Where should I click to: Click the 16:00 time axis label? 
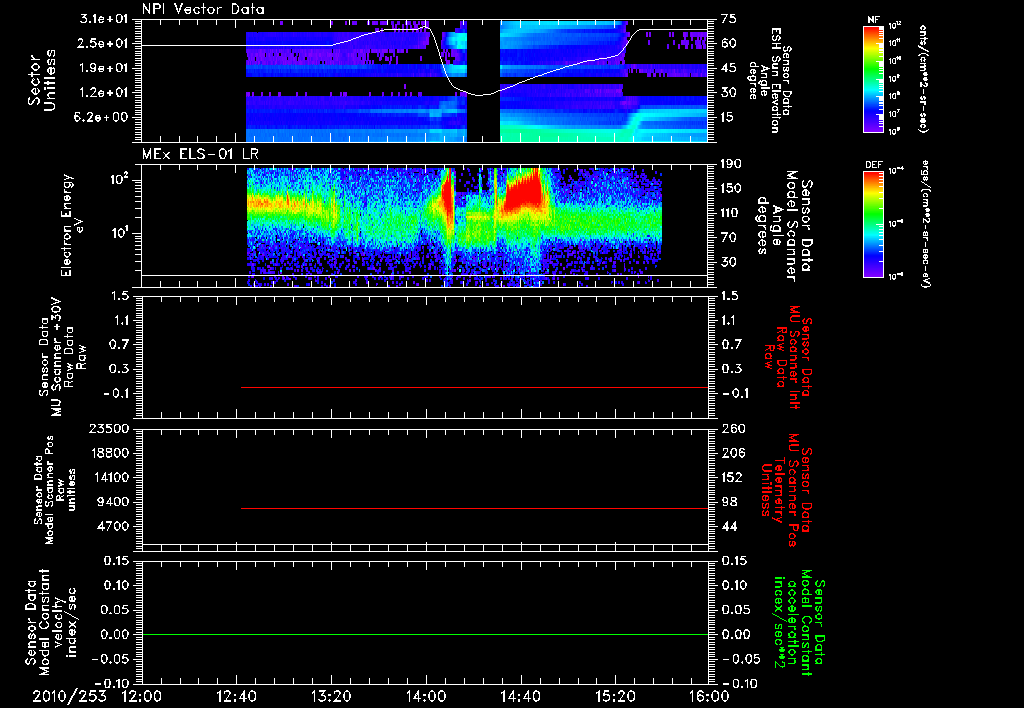[x=709, y=696]
